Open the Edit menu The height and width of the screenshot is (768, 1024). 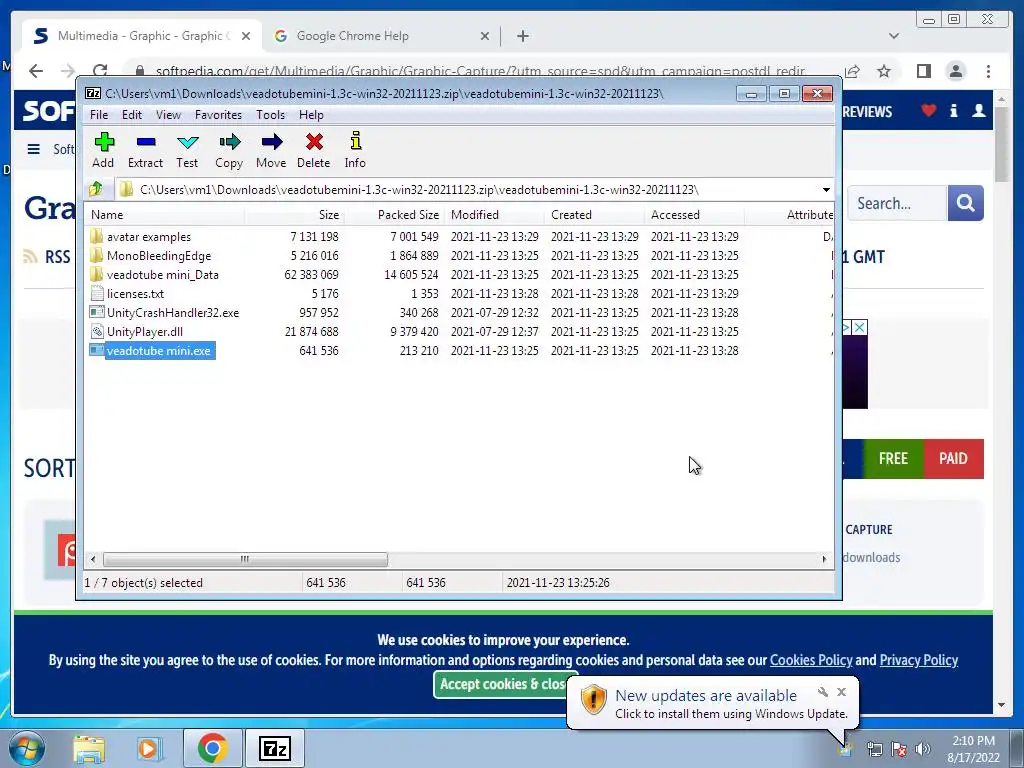point(132,115)
